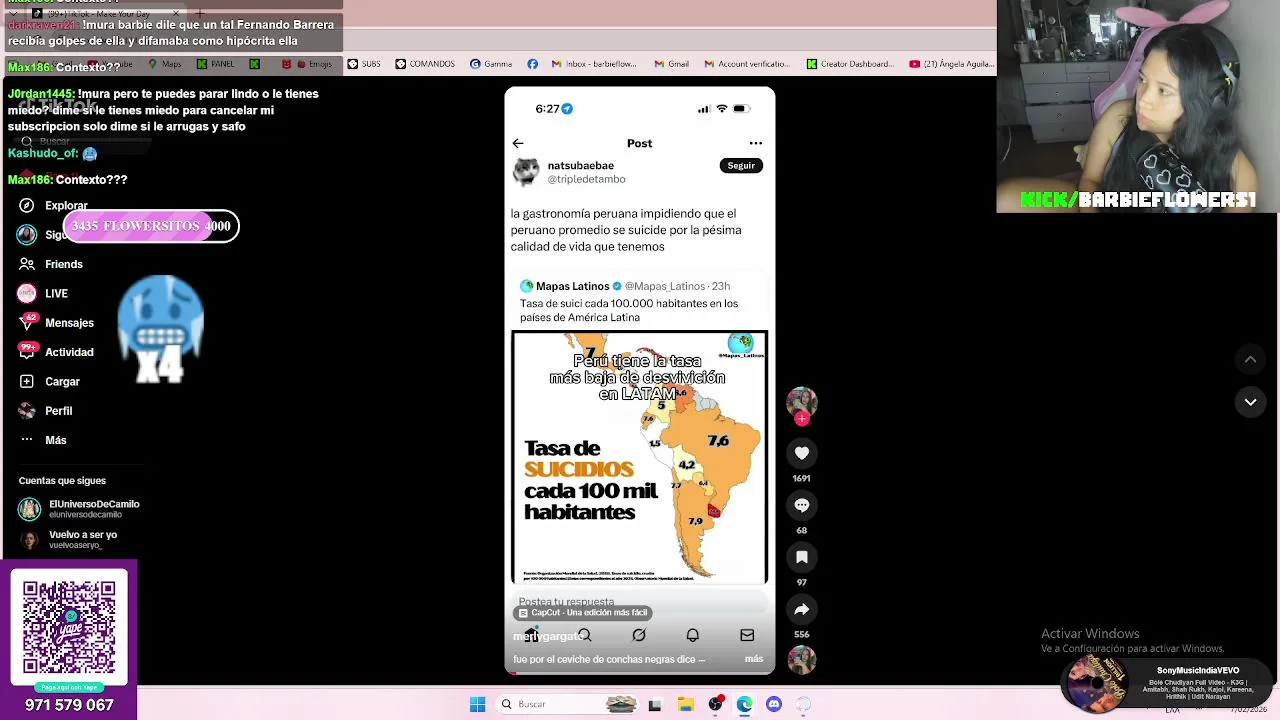The image size is (1280, 720).
Task: Save the video with the bookmark icon
Action: click(x=801, y=557)
